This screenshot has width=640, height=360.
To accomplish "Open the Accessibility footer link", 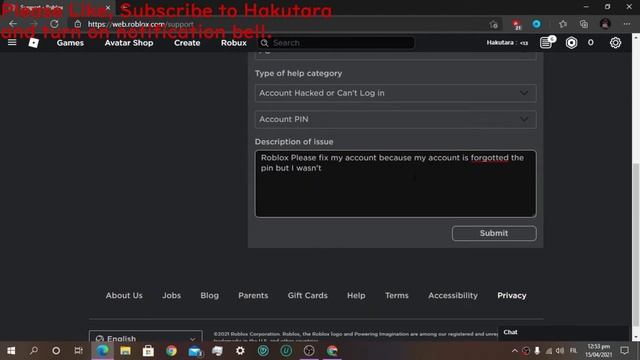I will [x=453, y=295].
